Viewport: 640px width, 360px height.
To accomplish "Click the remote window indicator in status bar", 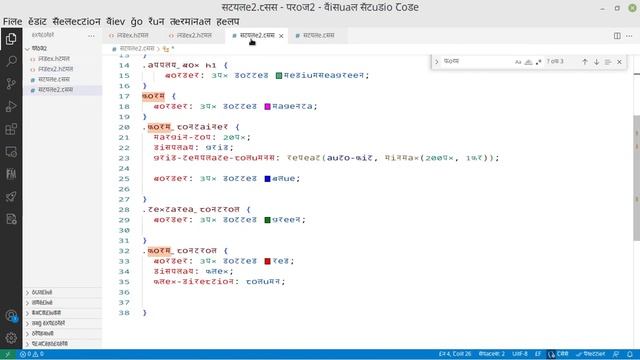I will coord(7,354).
